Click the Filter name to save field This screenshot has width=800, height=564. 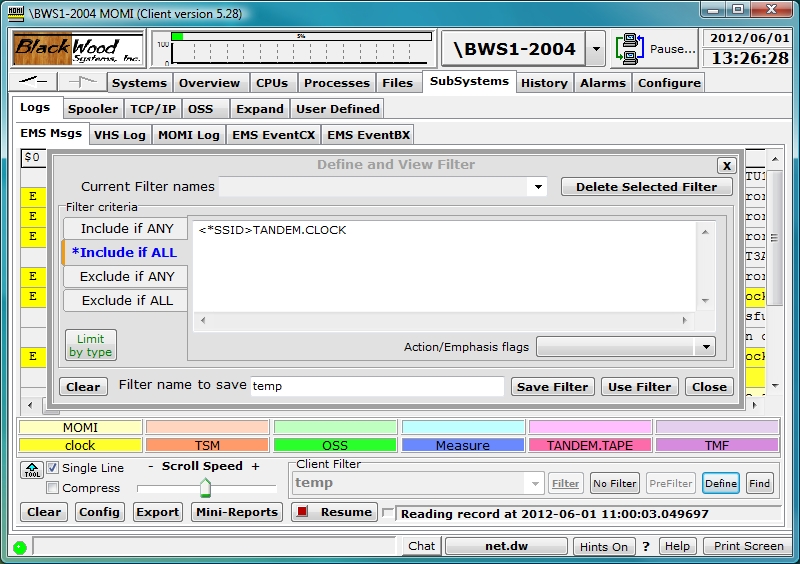pyautogui.click(x=377, y=386)
